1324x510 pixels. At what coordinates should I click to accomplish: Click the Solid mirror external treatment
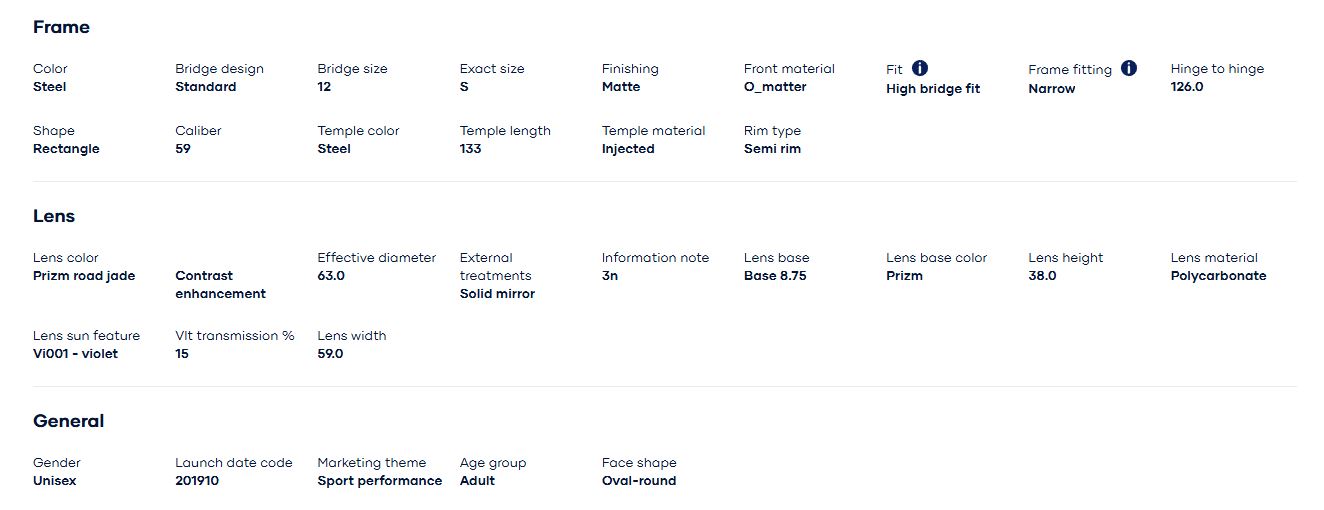pyautogui.click(x=497, y=294)
